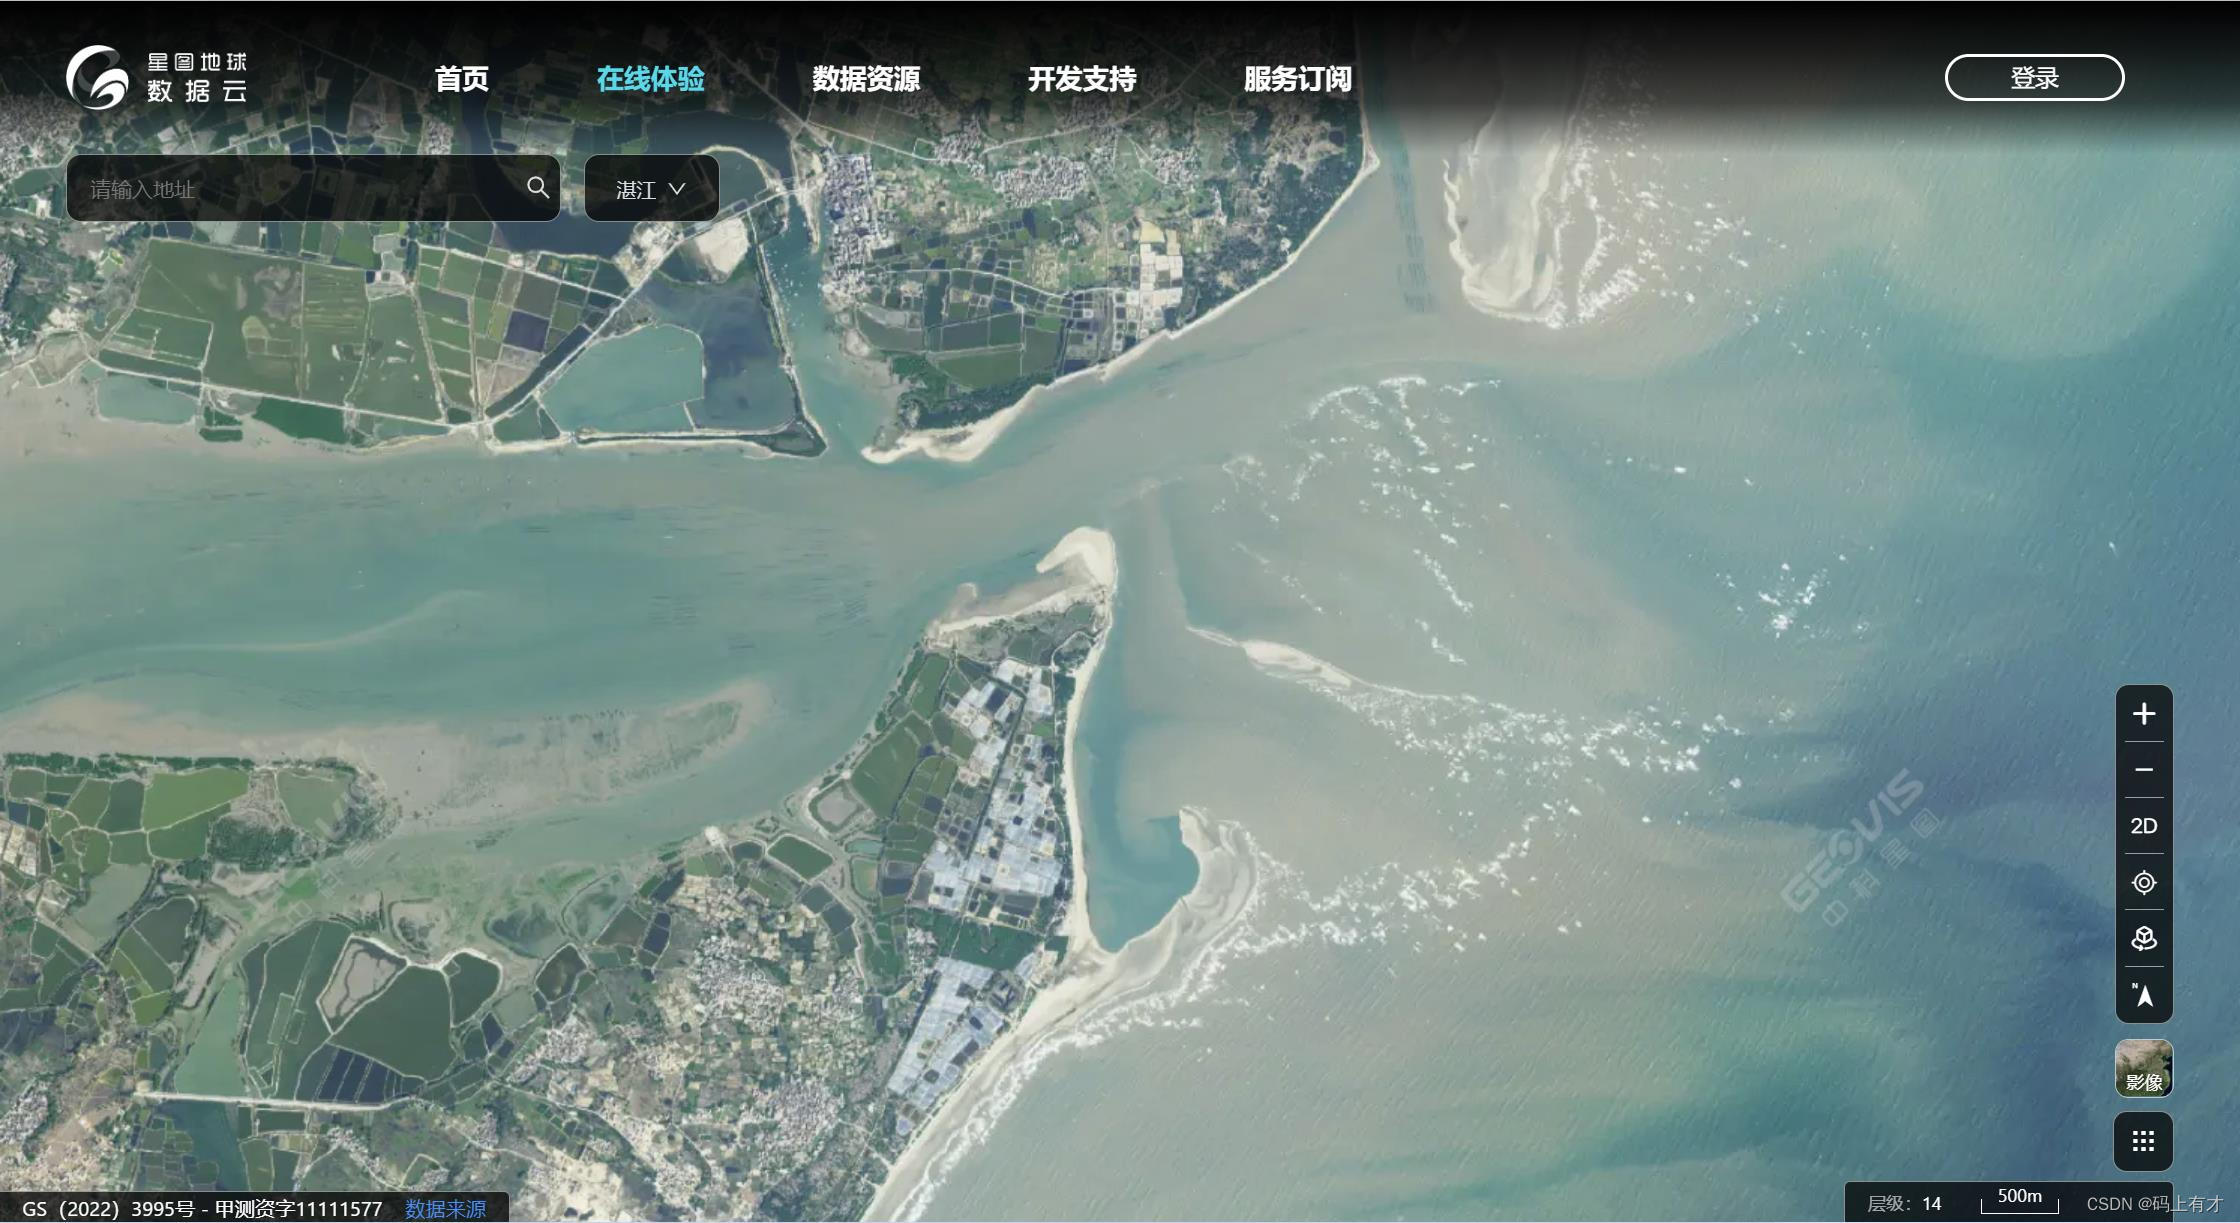2240x1223 pixels.
Task: Click the locate target crosshair icon
Action: pos(2143,882)
